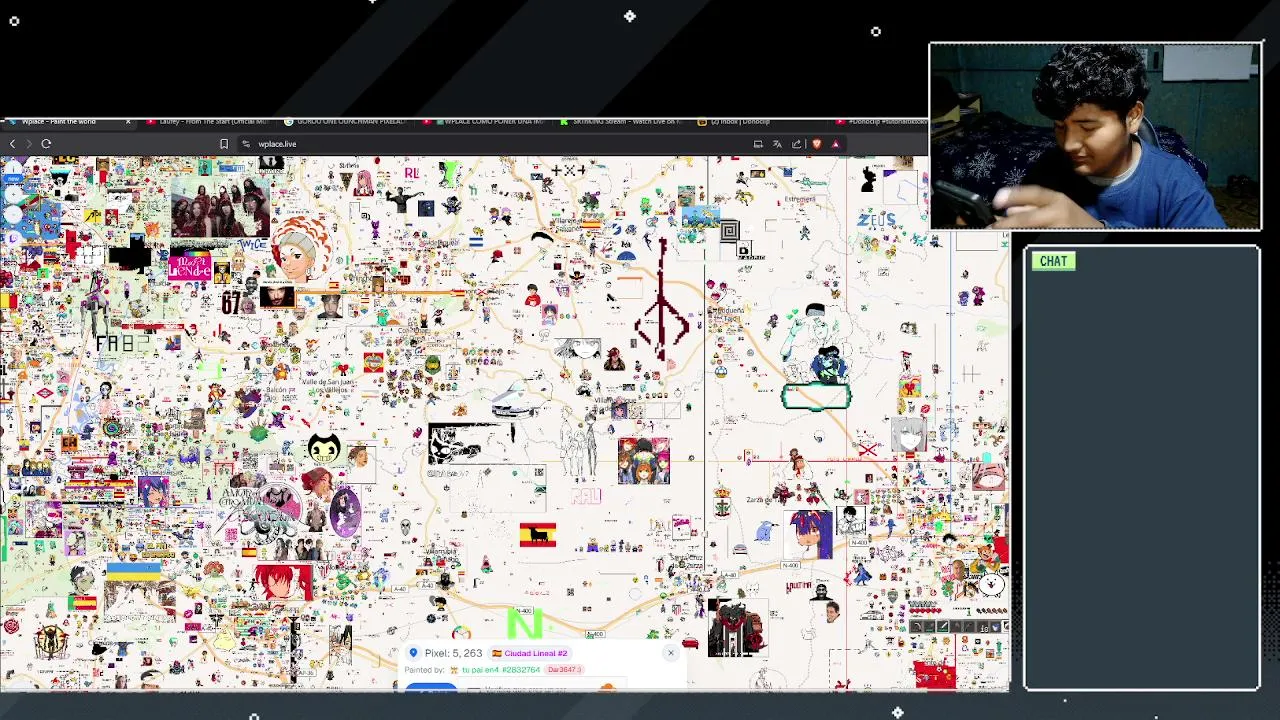
Task: Close the pixel info popup
Action: click(x=671, y=653)
